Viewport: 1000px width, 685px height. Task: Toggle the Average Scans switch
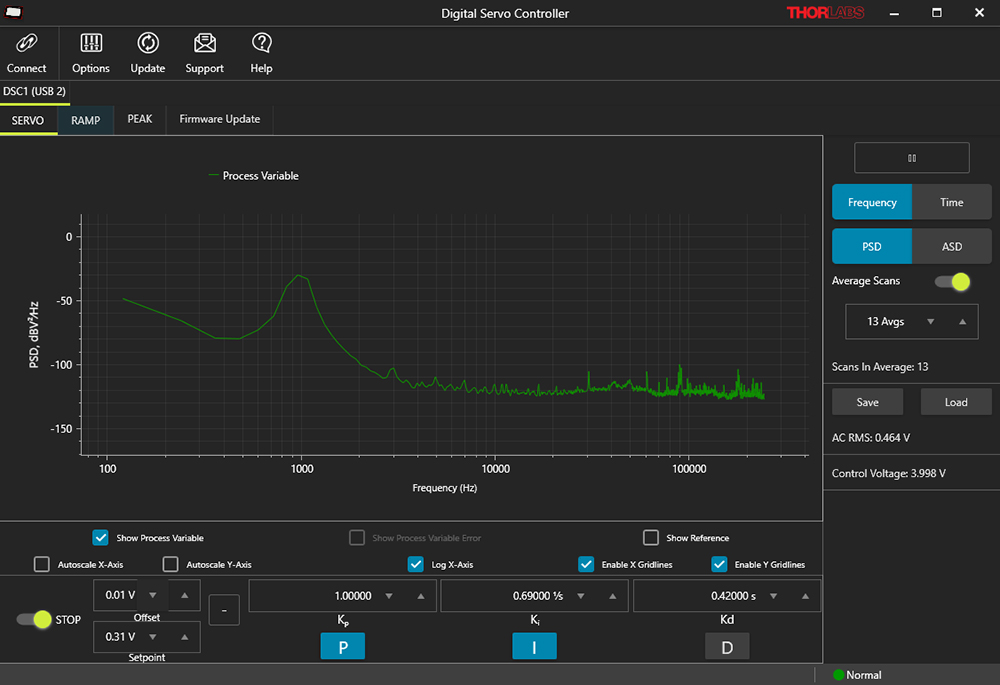point(952,281)
